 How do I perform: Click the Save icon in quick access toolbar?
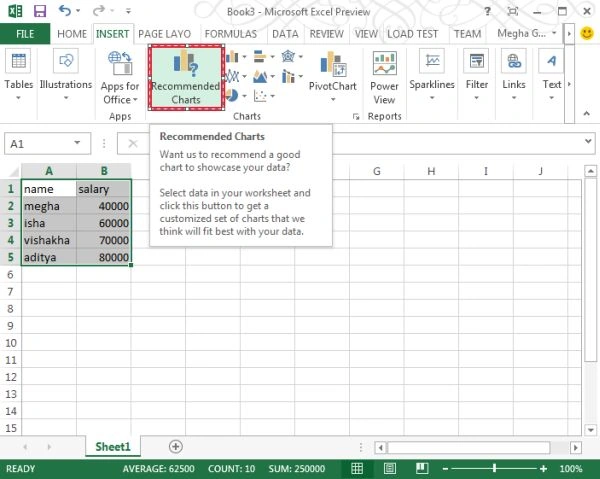point(40,11)
